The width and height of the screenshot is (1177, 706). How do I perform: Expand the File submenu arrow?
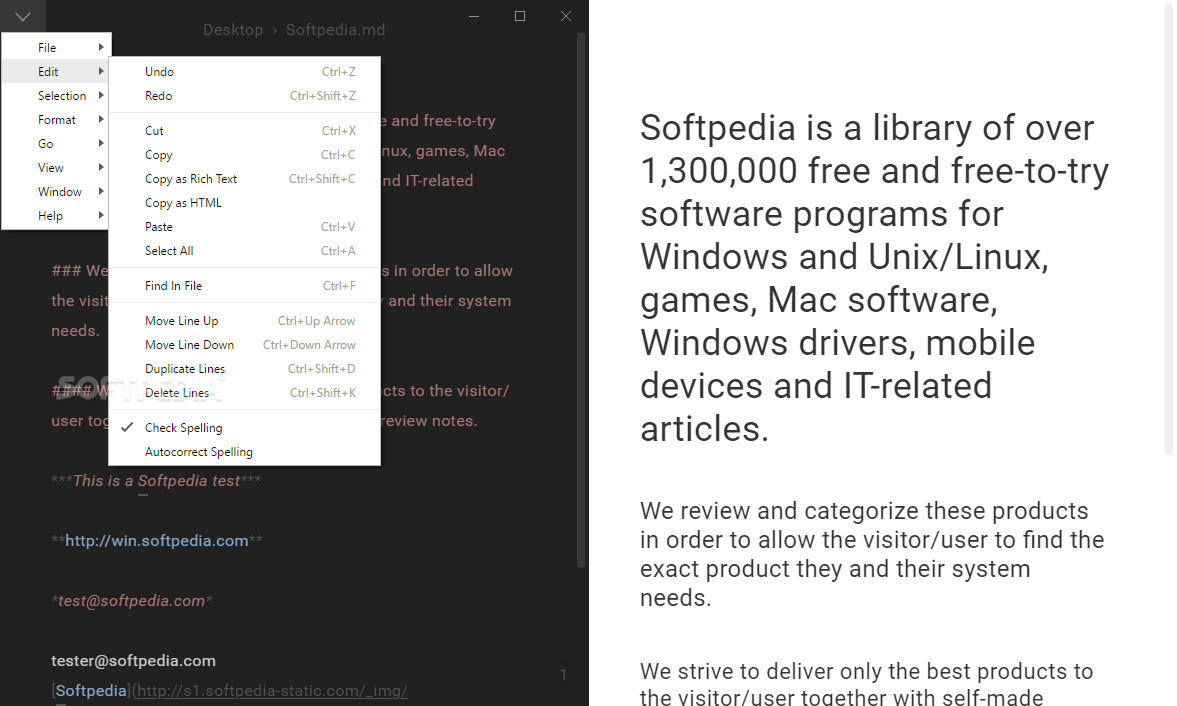(x=101, y=47)
